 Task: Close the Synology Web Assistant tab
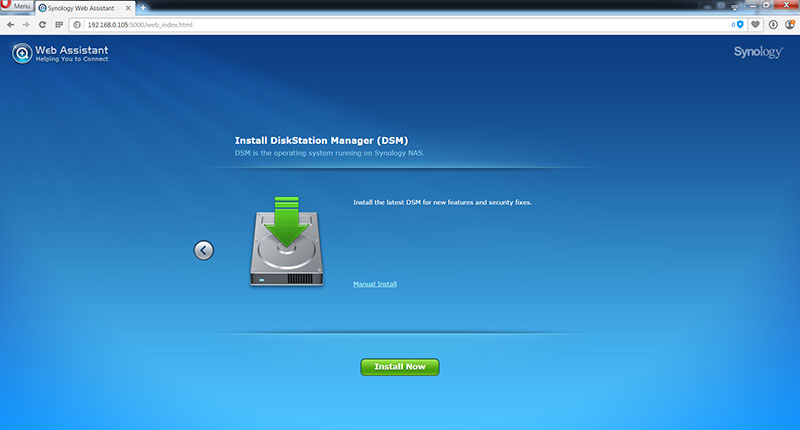[128, 8]
